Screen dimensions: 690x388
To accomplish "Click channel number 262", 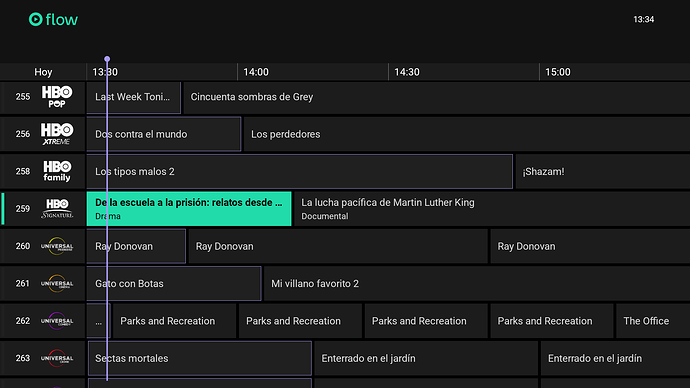I will pos(23,321).
